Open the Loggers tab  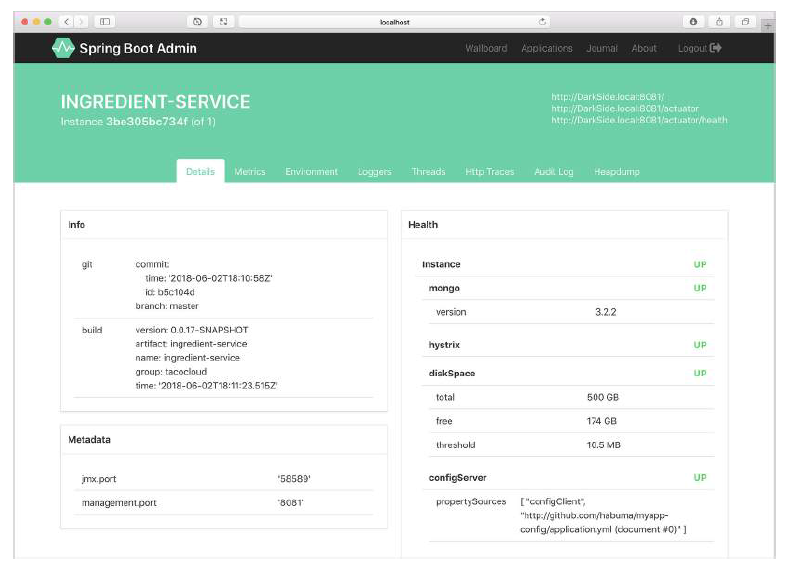point(374,171)
